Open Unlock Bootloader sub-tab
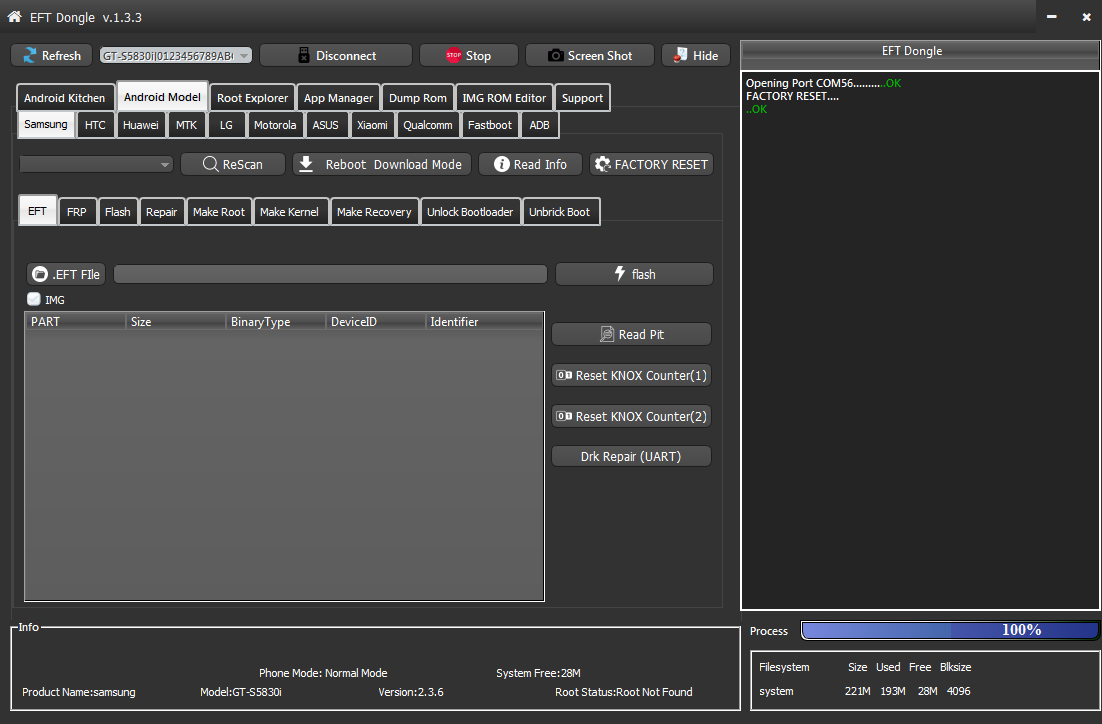1102x724 pixels. 470,212
